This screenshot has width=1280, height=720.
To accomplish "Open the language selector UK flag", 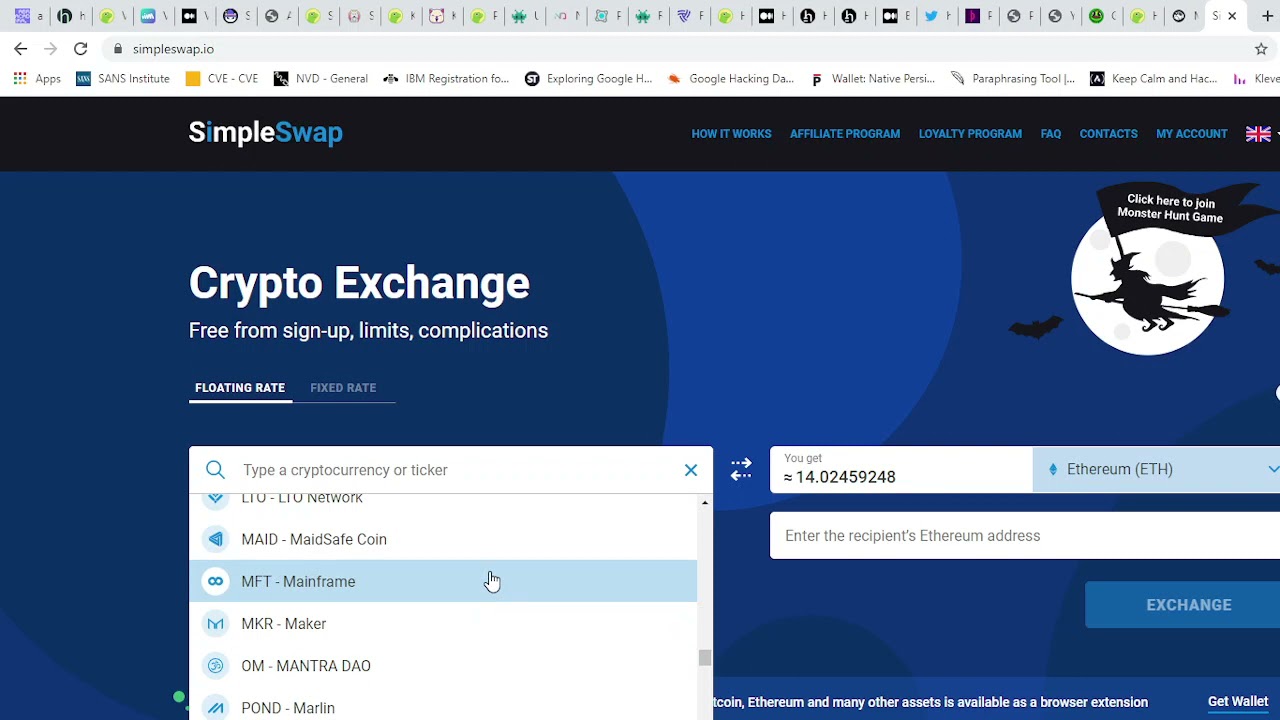I will (1258, 134).
